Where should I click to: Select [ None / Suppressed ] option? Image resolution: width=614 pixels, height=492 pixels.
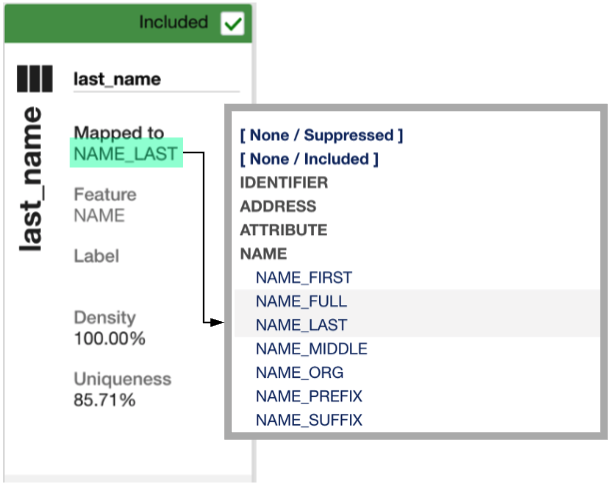pos(321,134)
